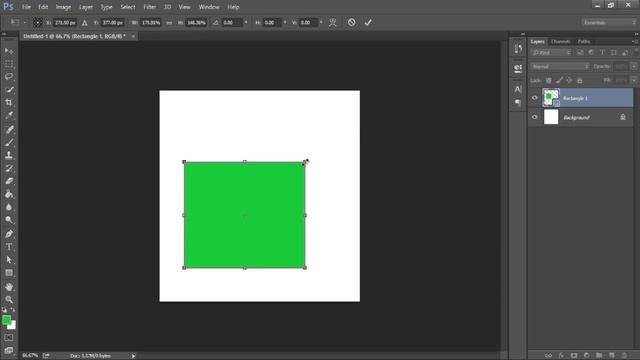This screenshot has width=640, height=360.
Task: Select the Spot Healing Brush tool
Action: (9, 130)
